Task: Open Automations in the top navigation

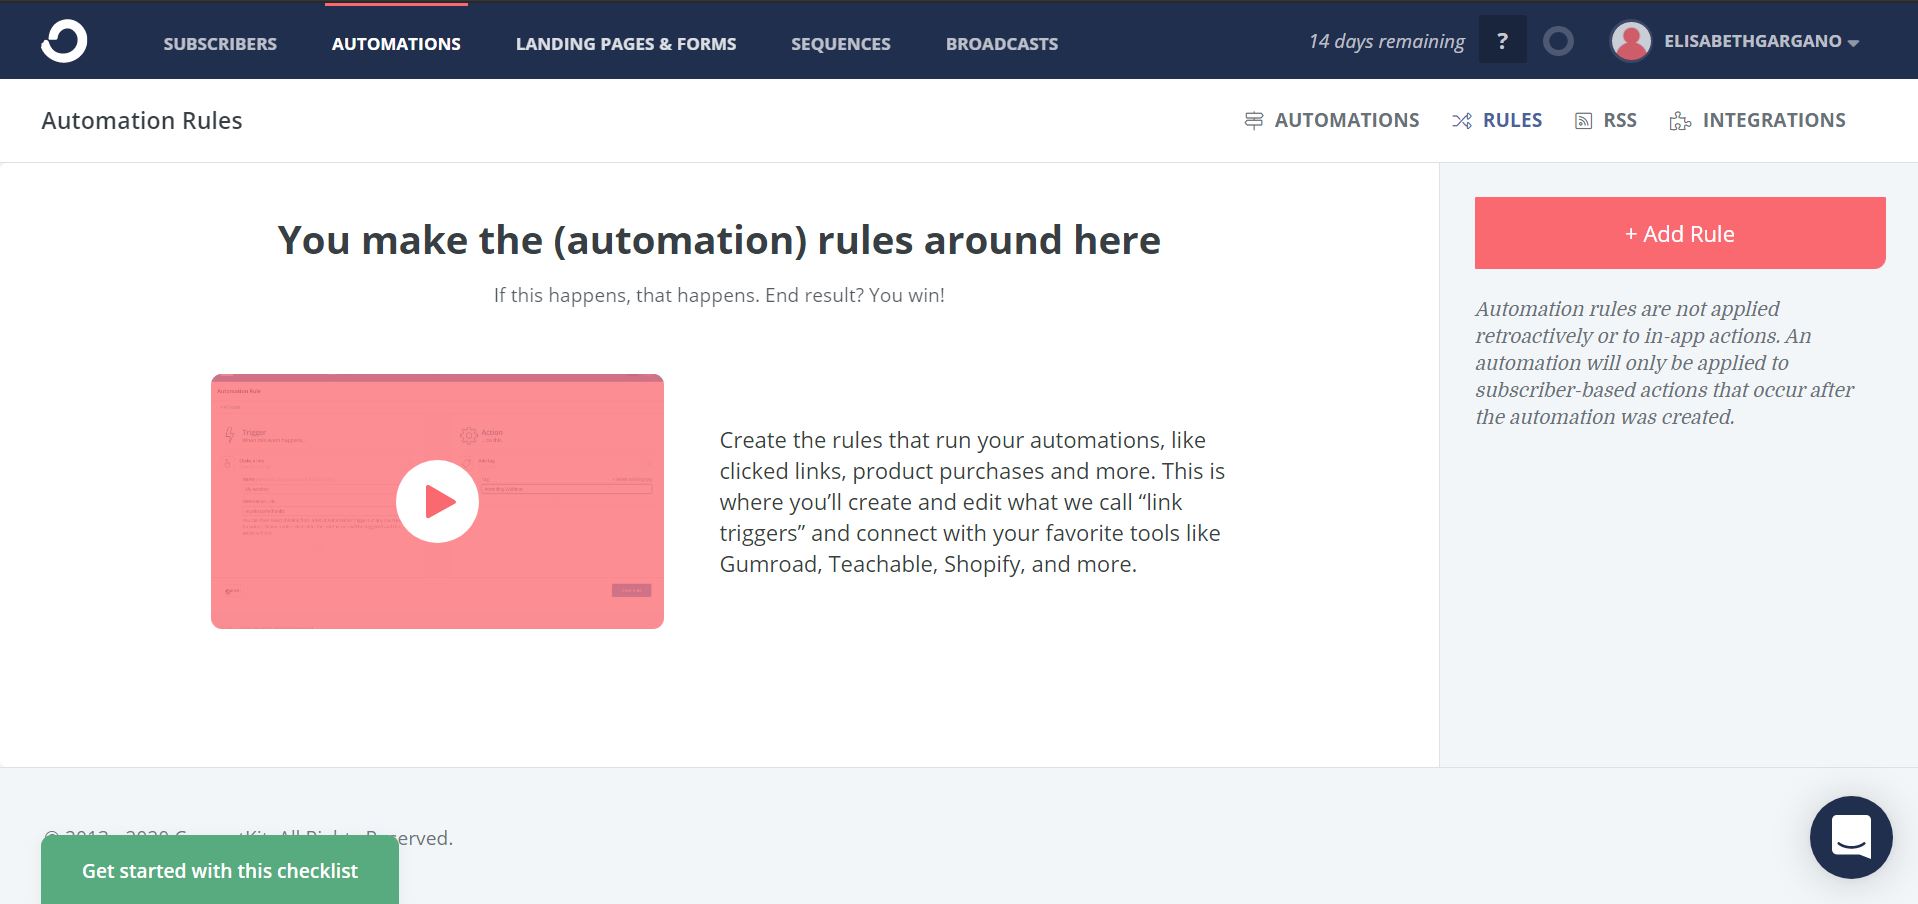Action: [x=396, y=44]
